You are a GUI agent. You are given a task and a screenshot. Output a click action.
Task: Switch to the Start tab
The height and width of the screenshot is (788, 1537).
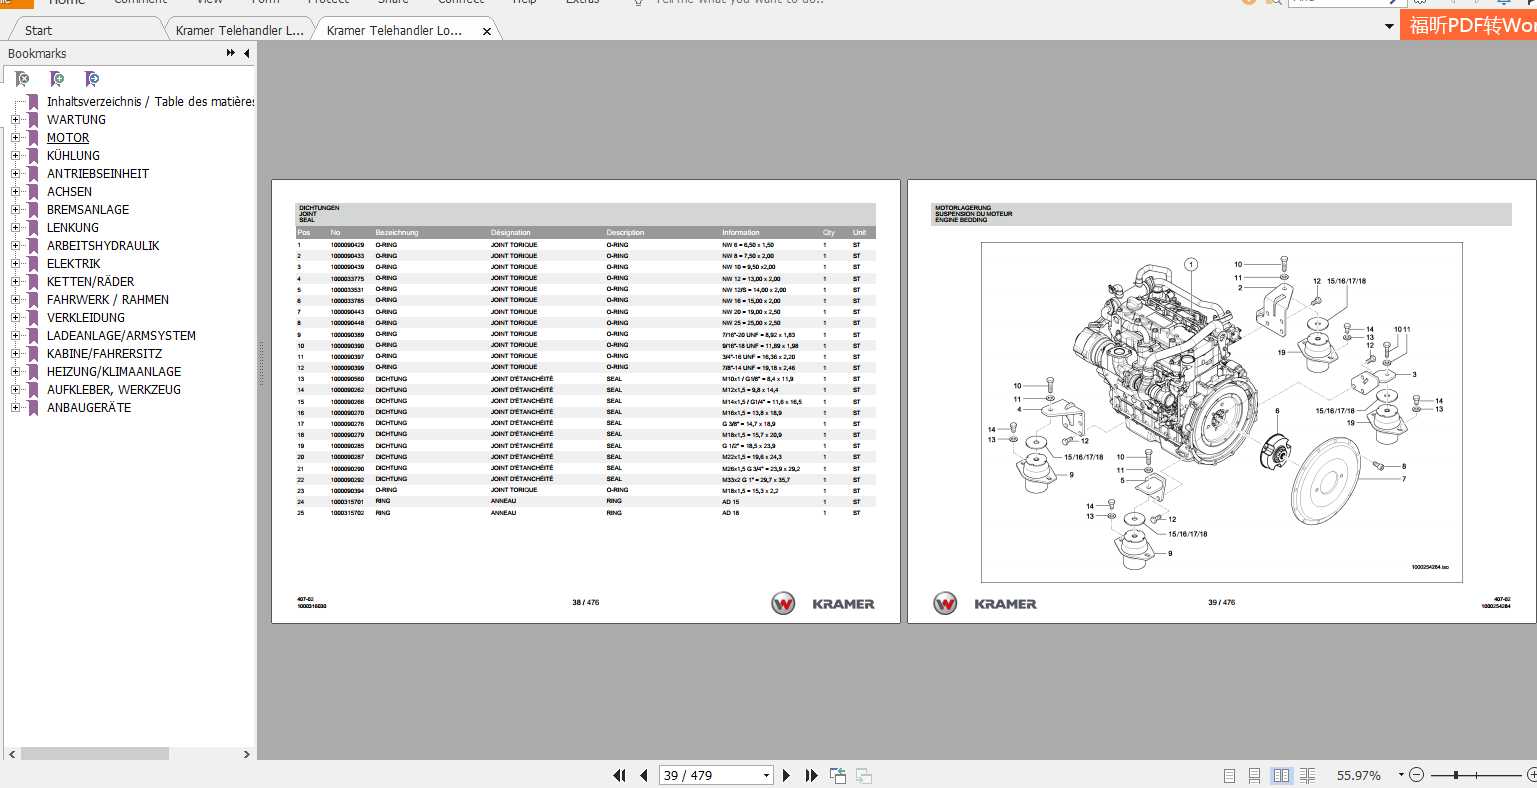coord(39,30)
